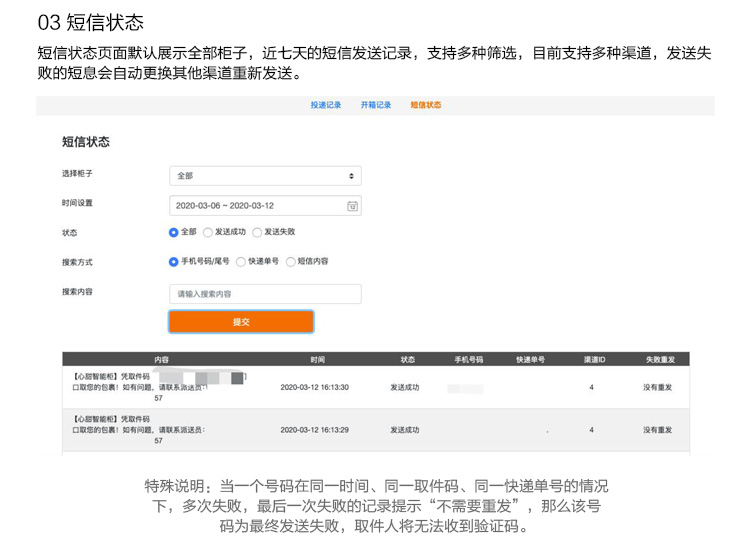Select 手机号码/尾号 search method radio
The width and height of the screenshot is (750, 557).
(174, 262)
